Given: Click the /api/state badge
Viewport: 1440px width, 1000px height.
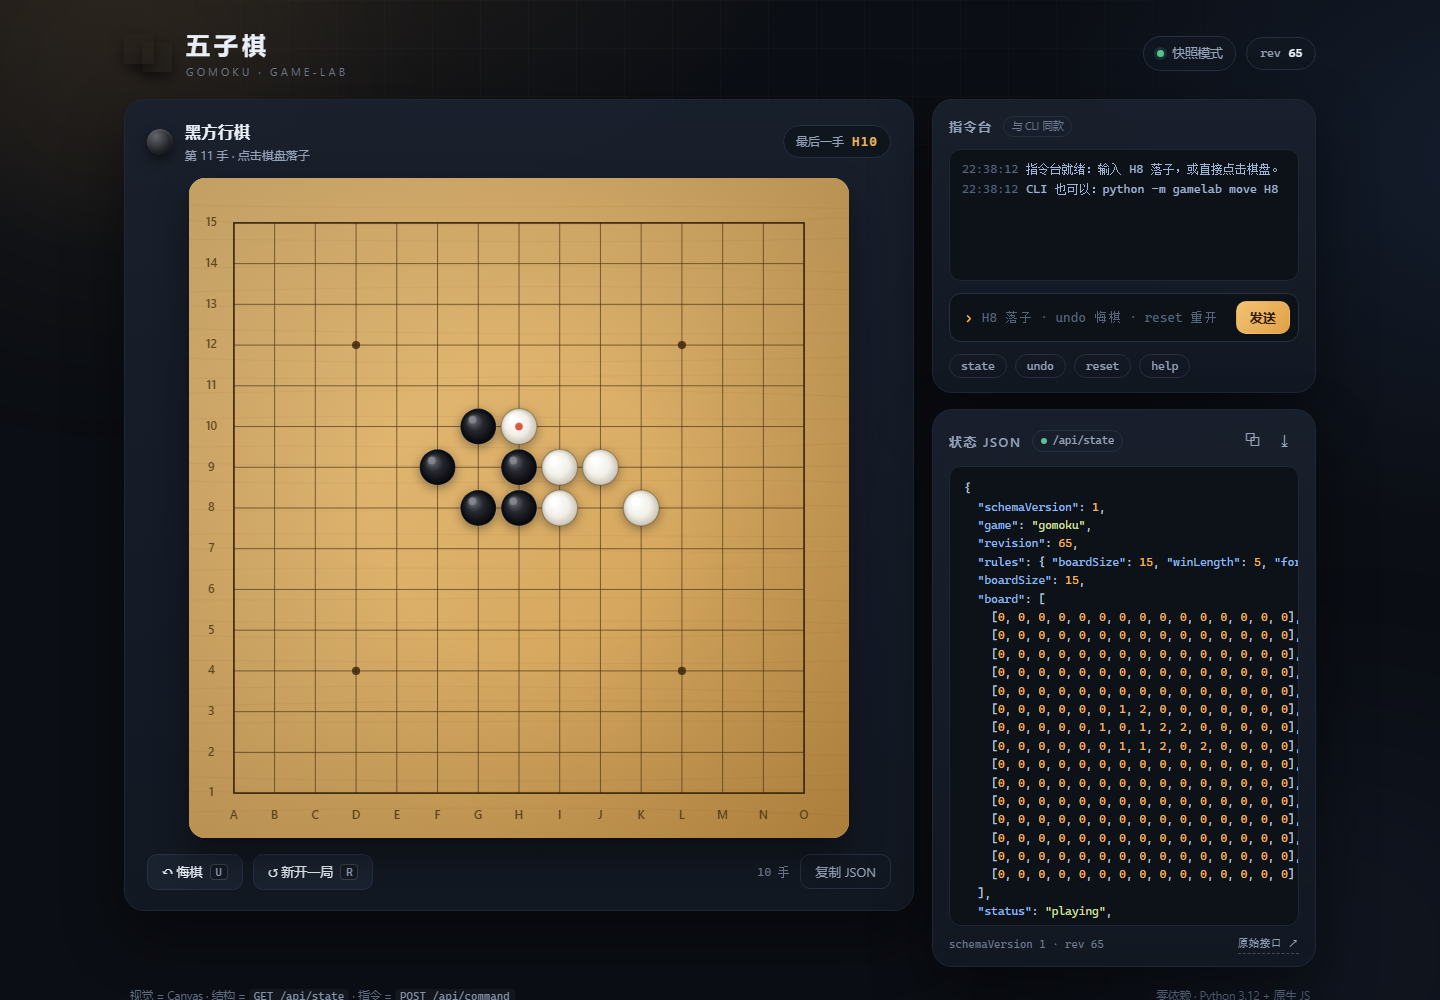Looking at the screenshot, I should 1077,440.
